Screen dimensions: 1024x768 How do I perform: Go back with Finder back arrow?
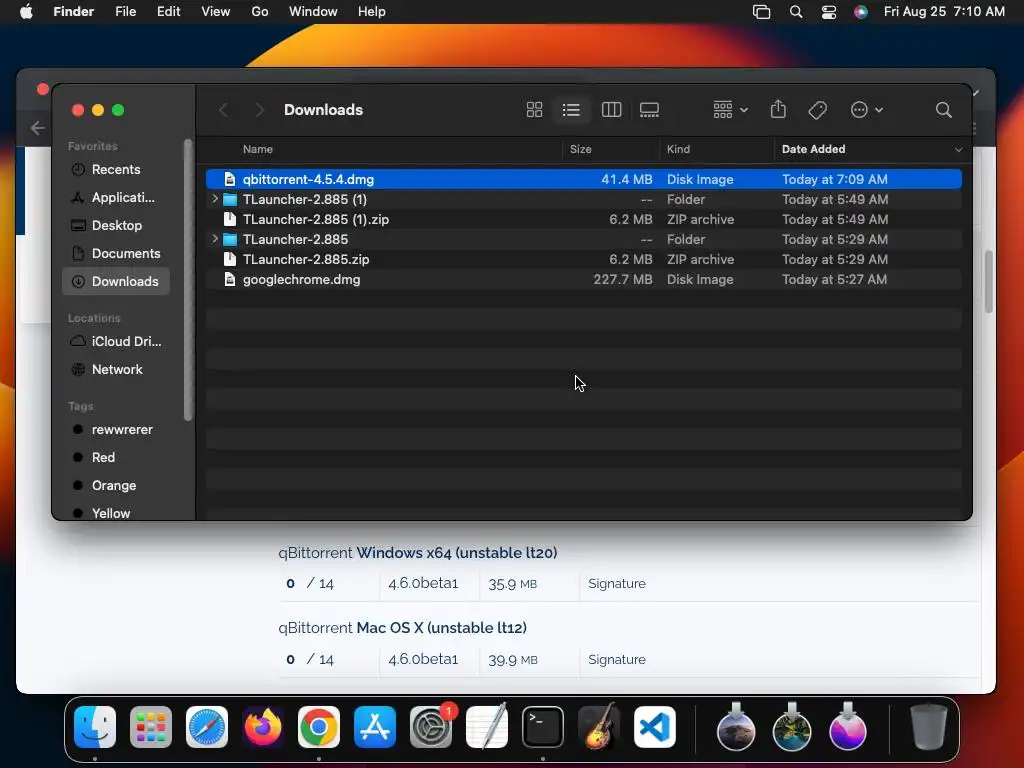point(223,110)
